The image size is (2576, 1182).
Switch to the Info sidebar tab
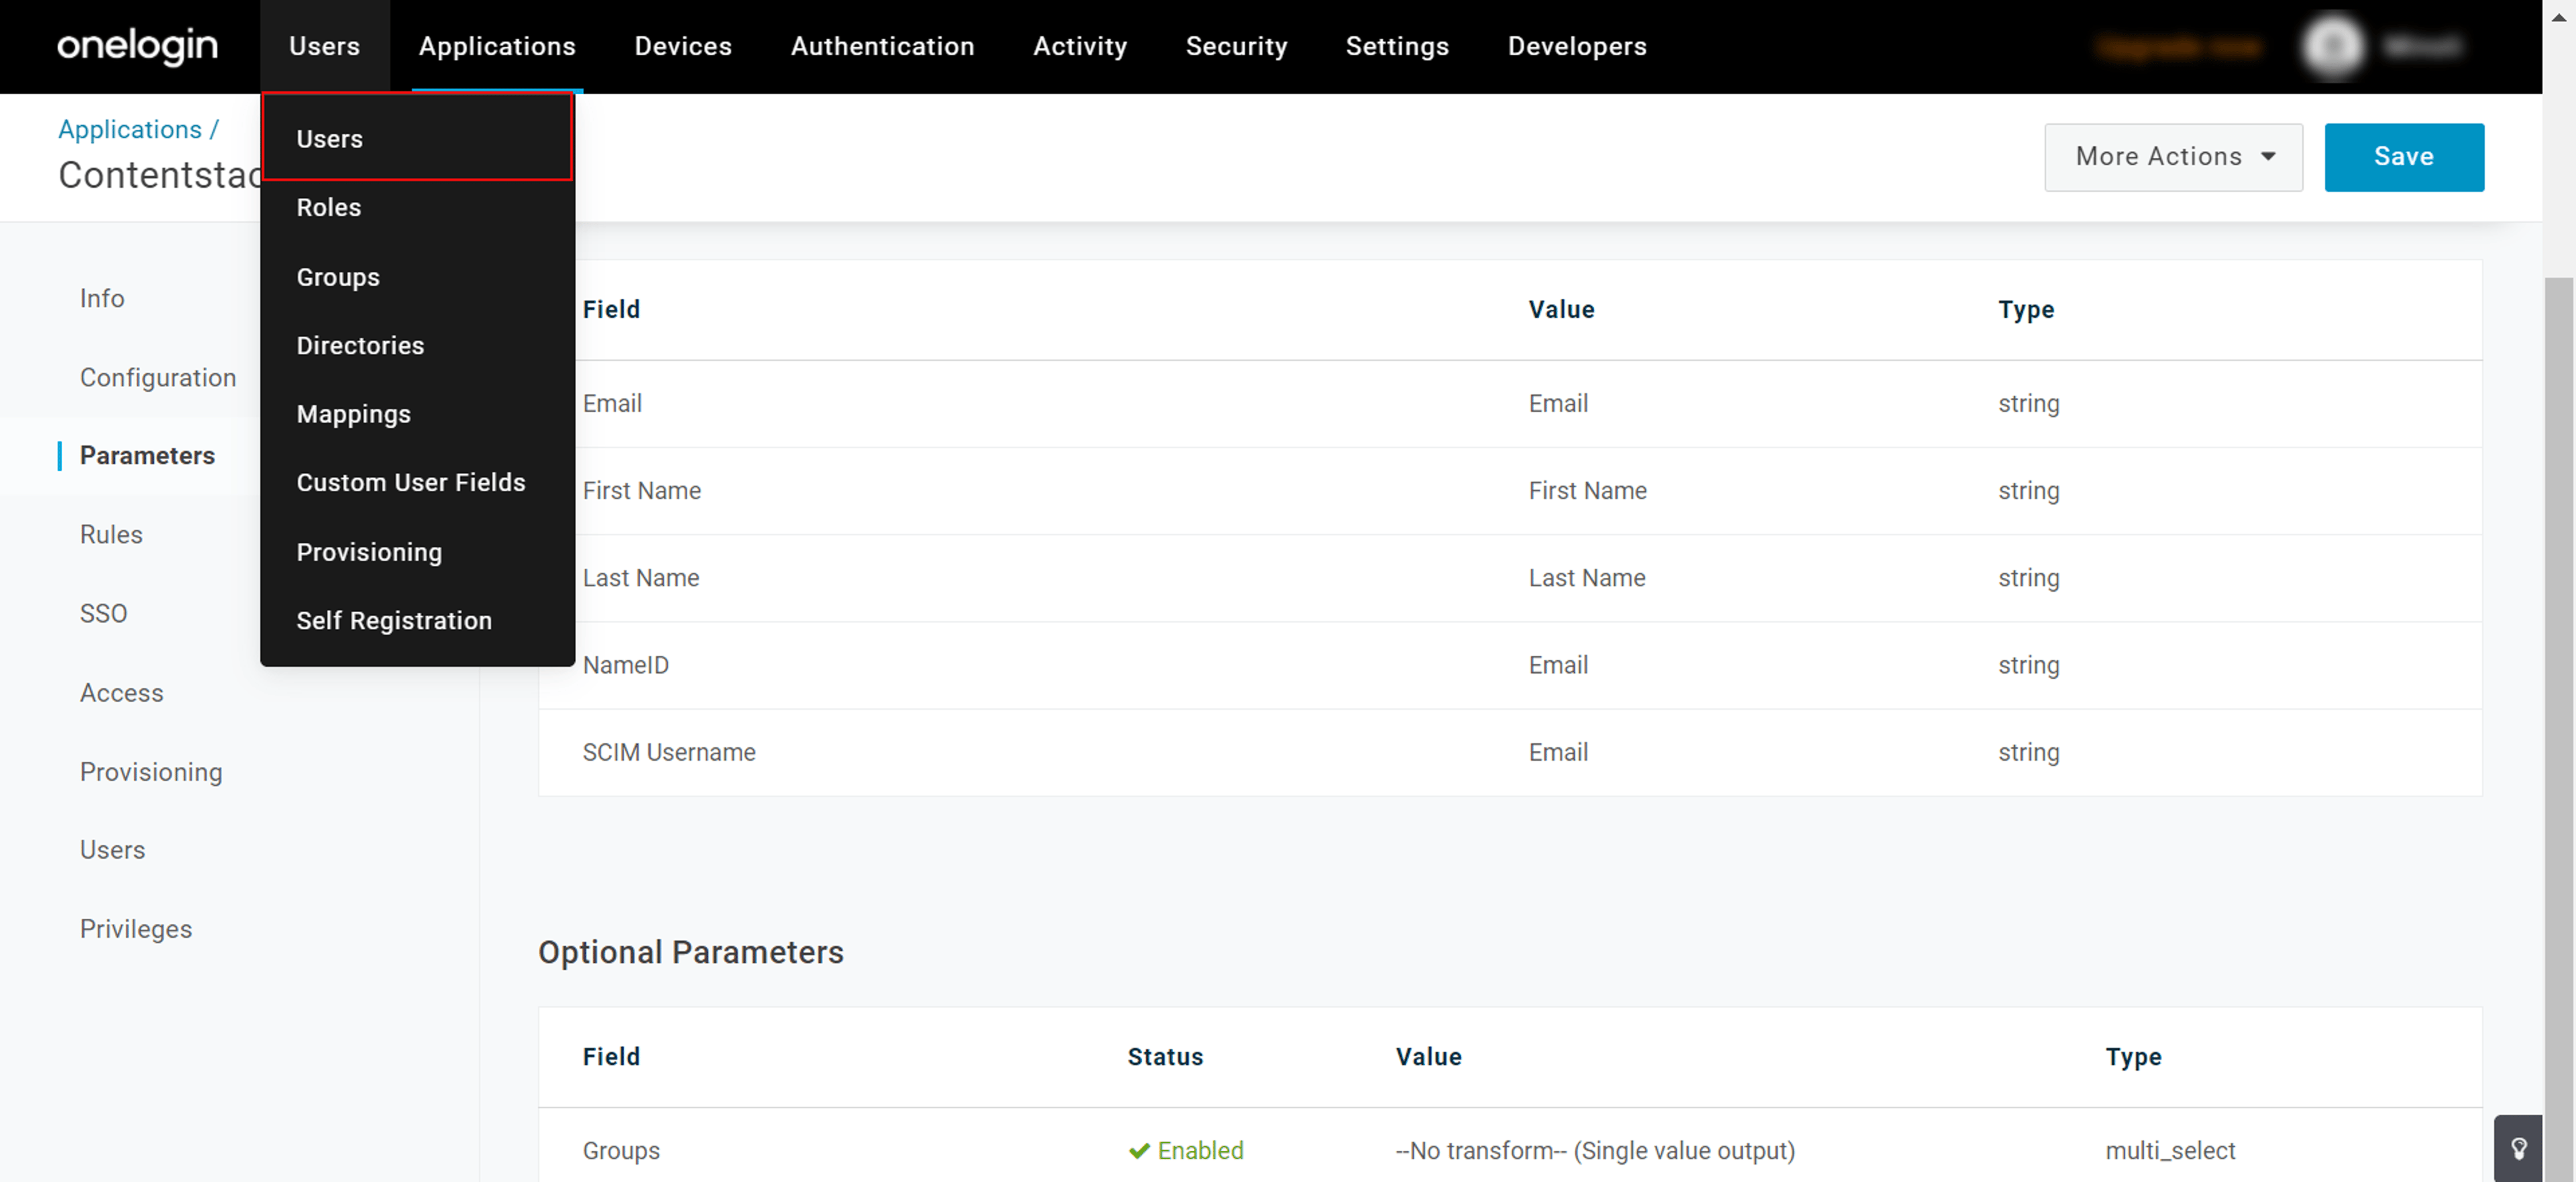[x=102, y=298]
